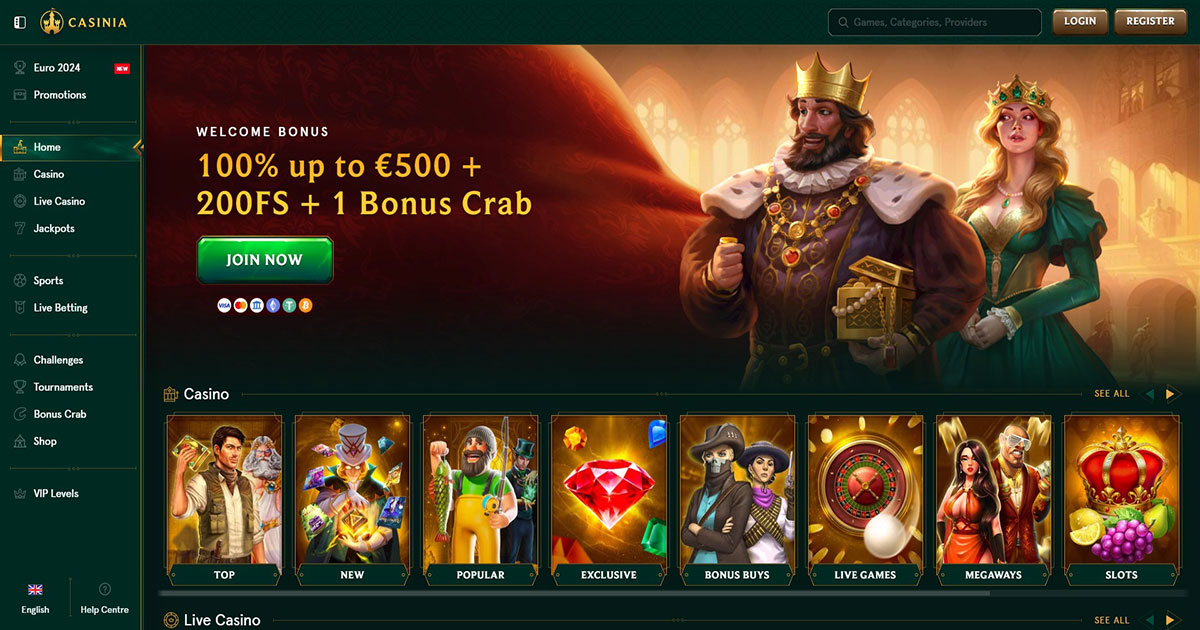
Task: Show next Casino categories with right arrow
Action: coord(1171,394)
